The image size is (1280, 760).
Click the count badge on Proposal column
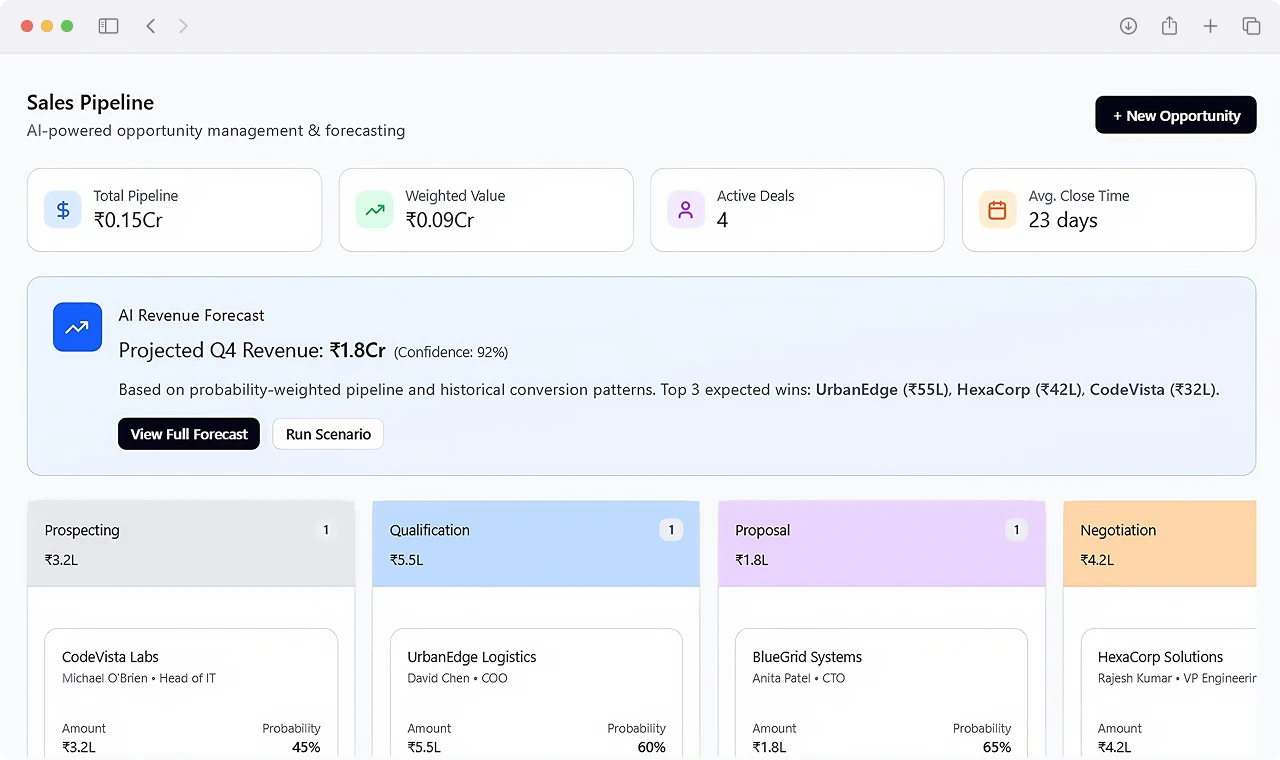pos(1017,530)
